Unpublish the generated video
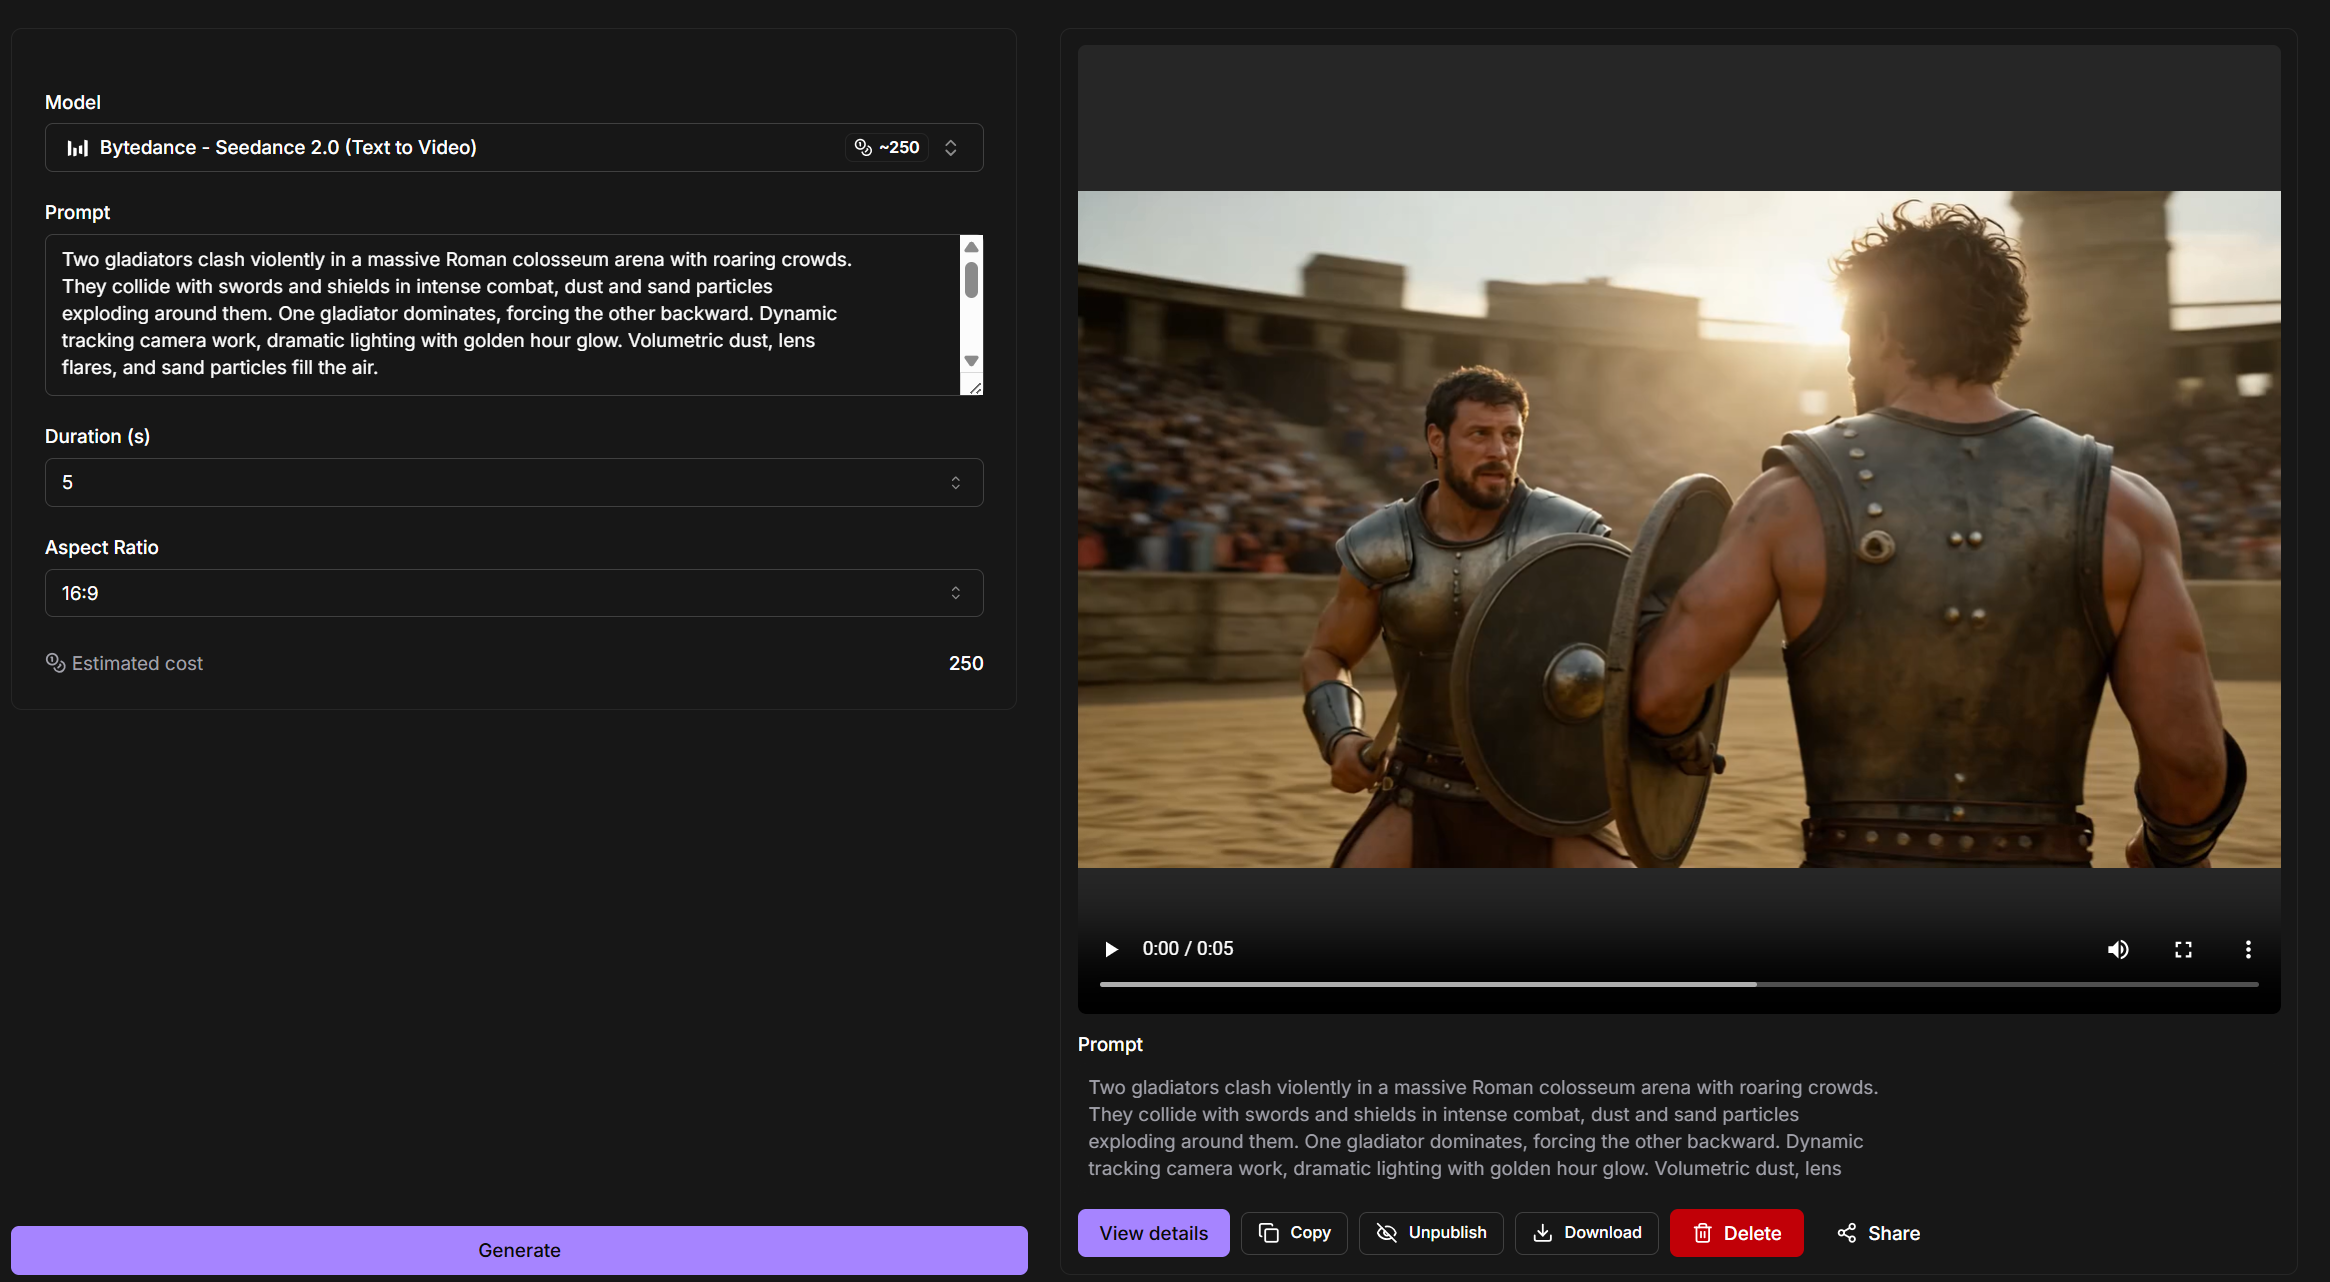2330x1282 pixels. [x=1431, y=1233]
